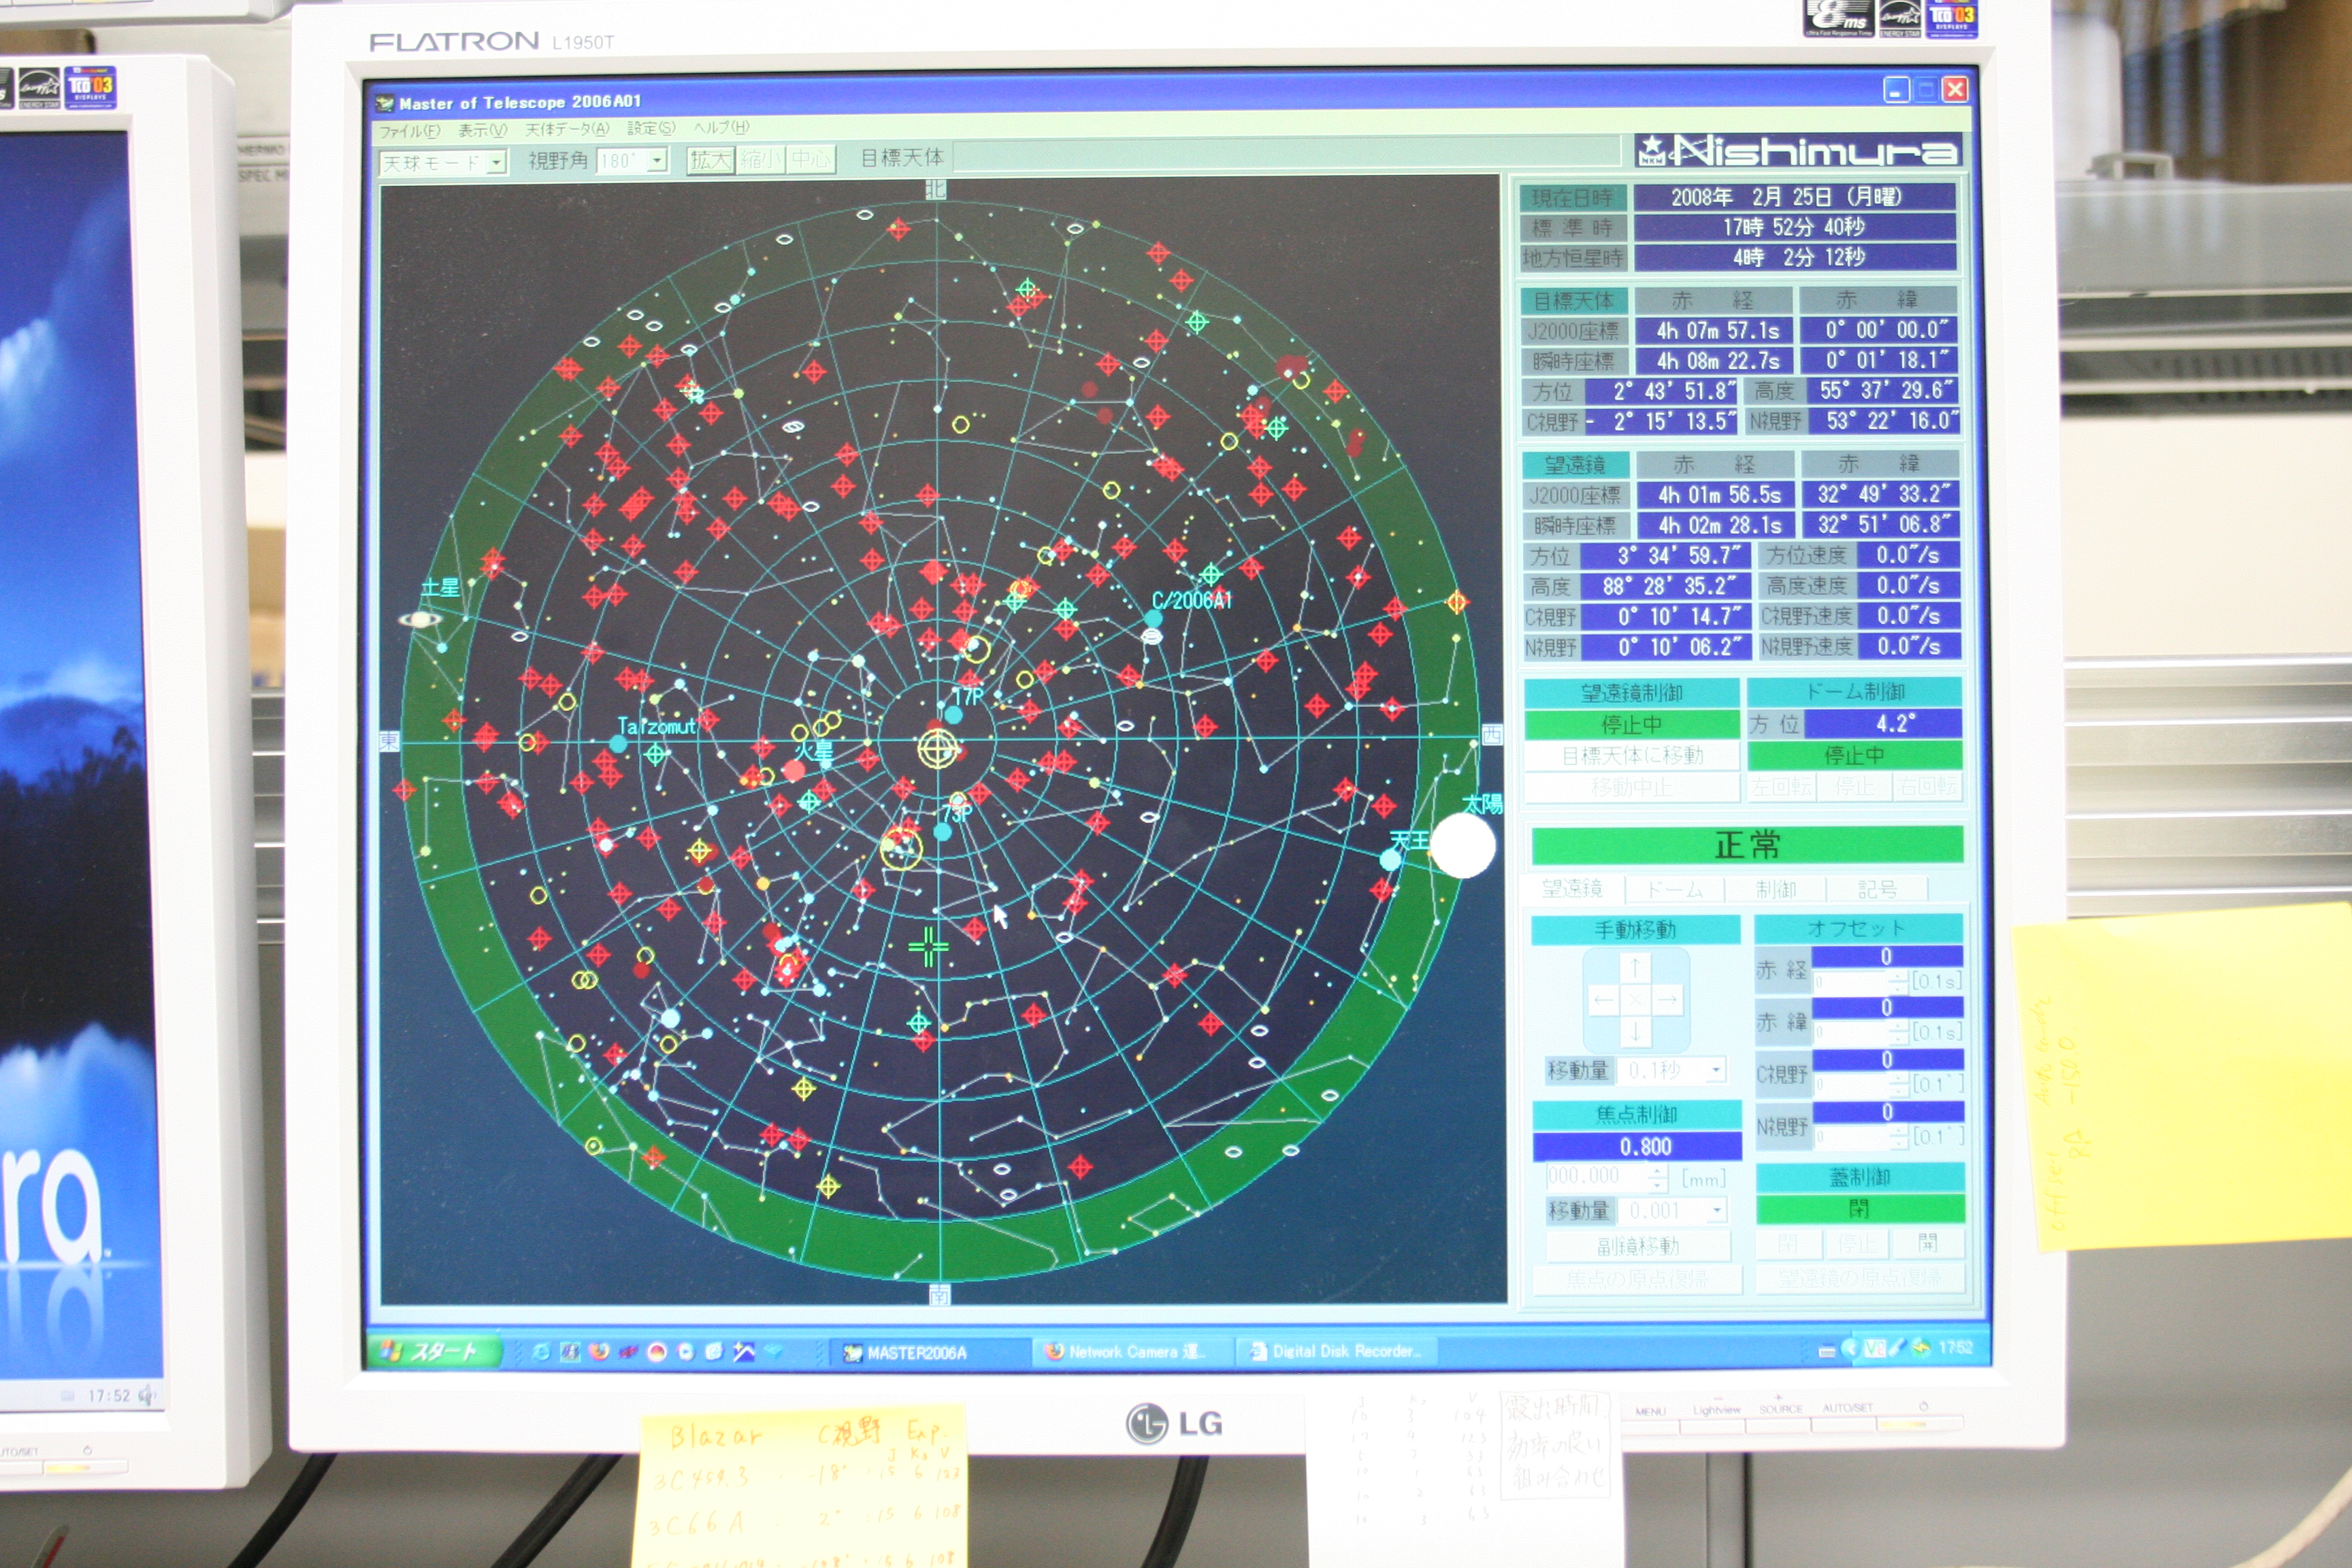Open the ファイル(F) menu

409,131
